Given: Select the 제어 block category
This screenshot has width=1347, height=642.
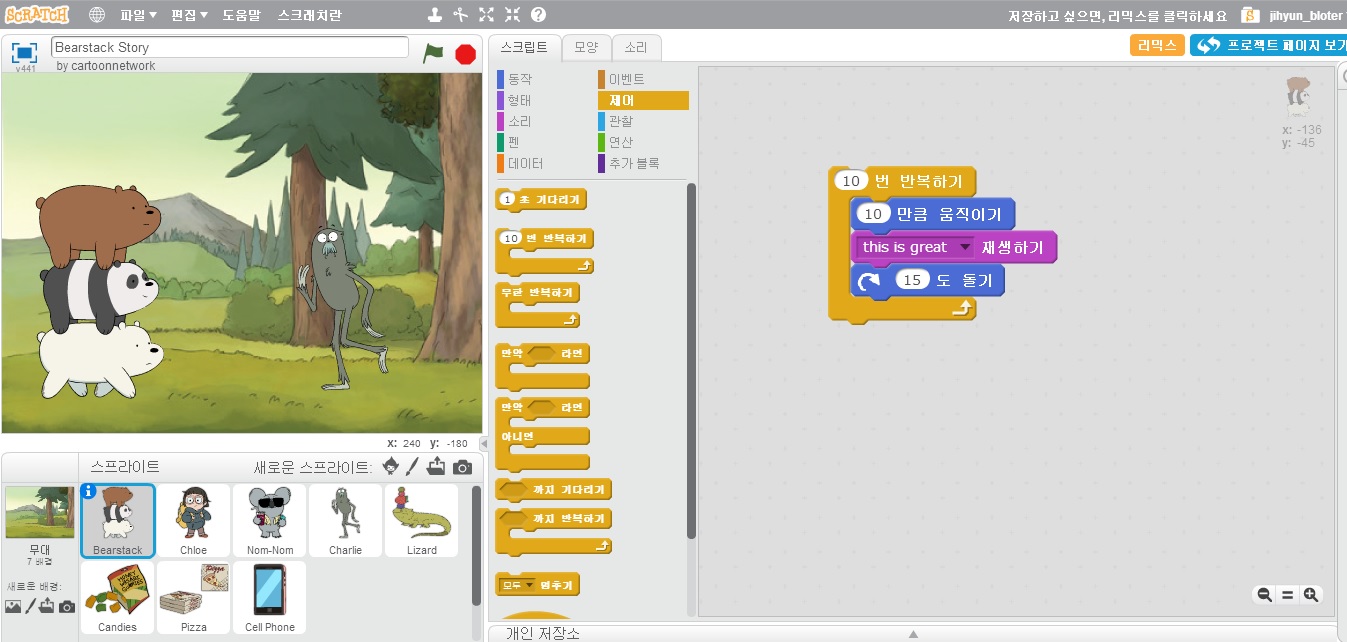Looking at the screenshot, I should point(643,100).
